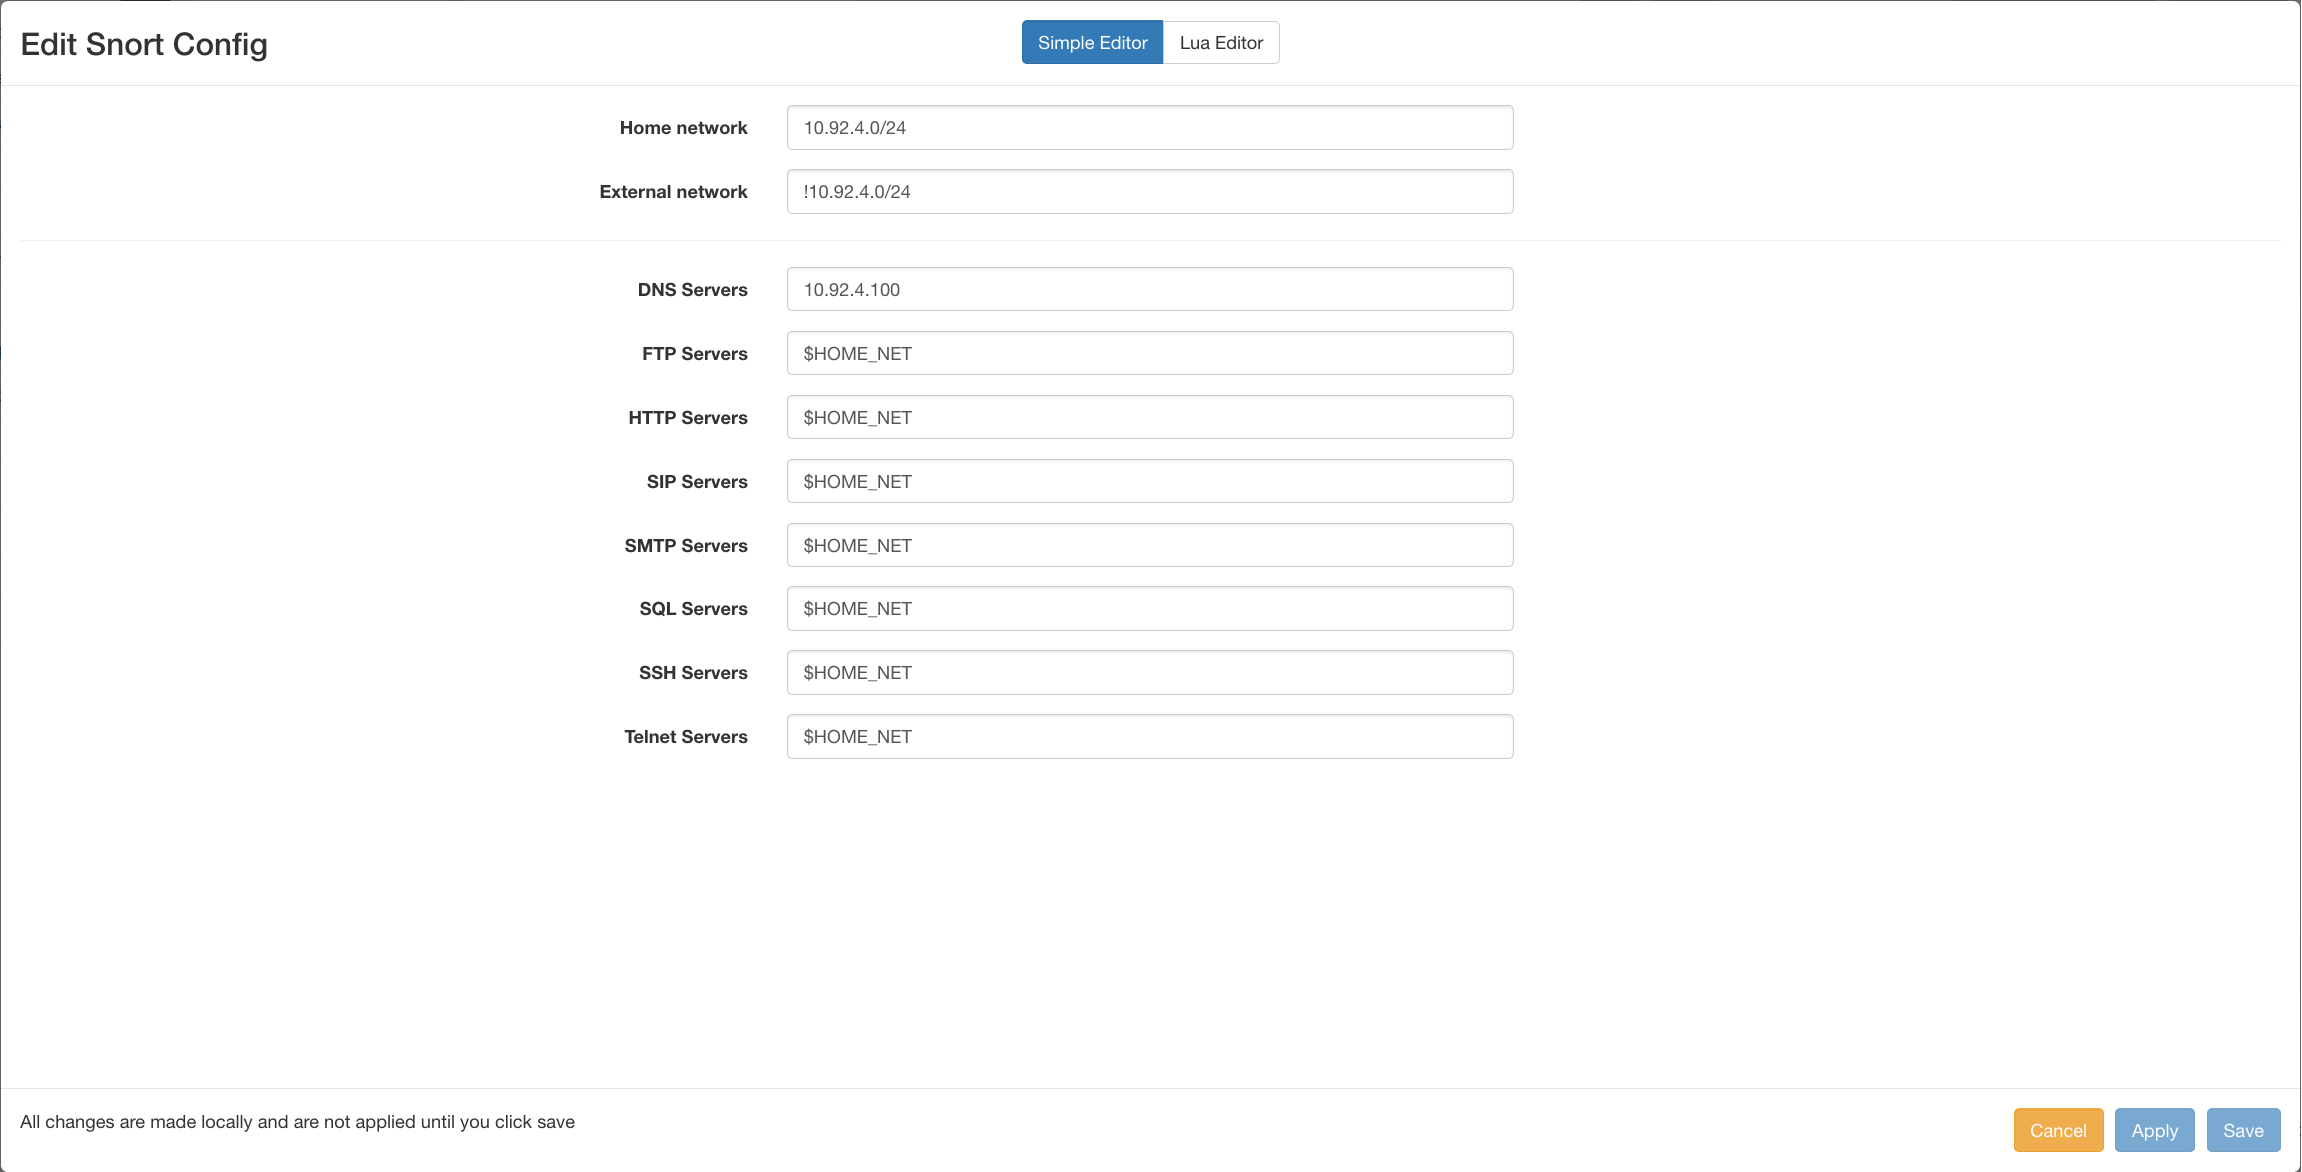Click the SMTP Servers label
The width and height of the screenshot is (2302, 1172).
(686, 546)
